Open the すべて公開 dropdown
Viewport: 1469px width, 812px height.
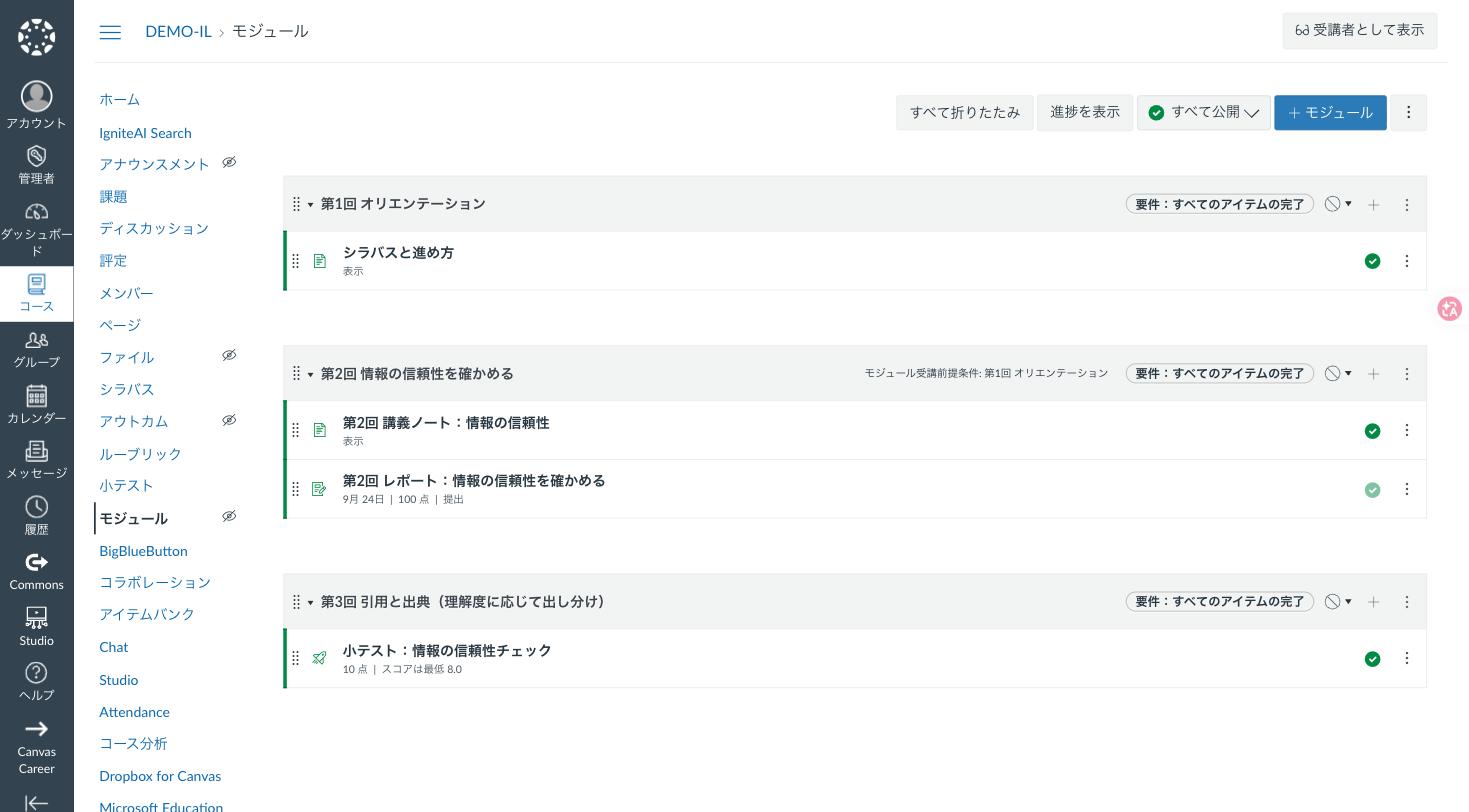pos(1204,113)
